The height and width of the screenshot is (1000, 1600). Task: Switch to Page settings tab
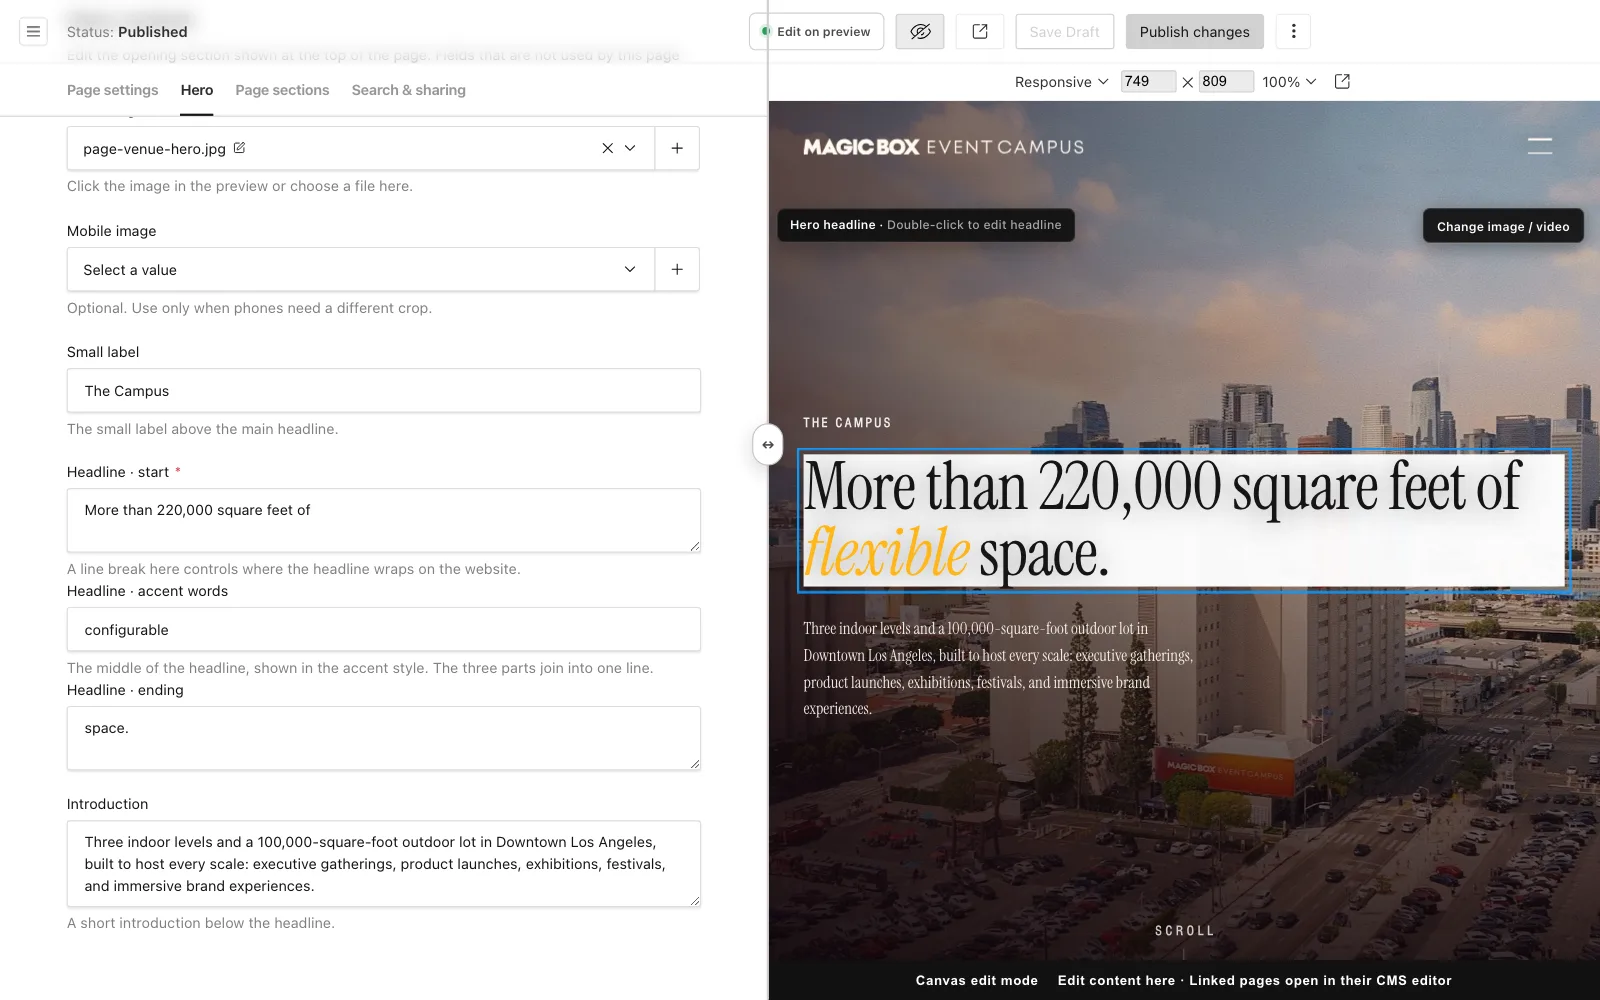click(x=113, y=90)
